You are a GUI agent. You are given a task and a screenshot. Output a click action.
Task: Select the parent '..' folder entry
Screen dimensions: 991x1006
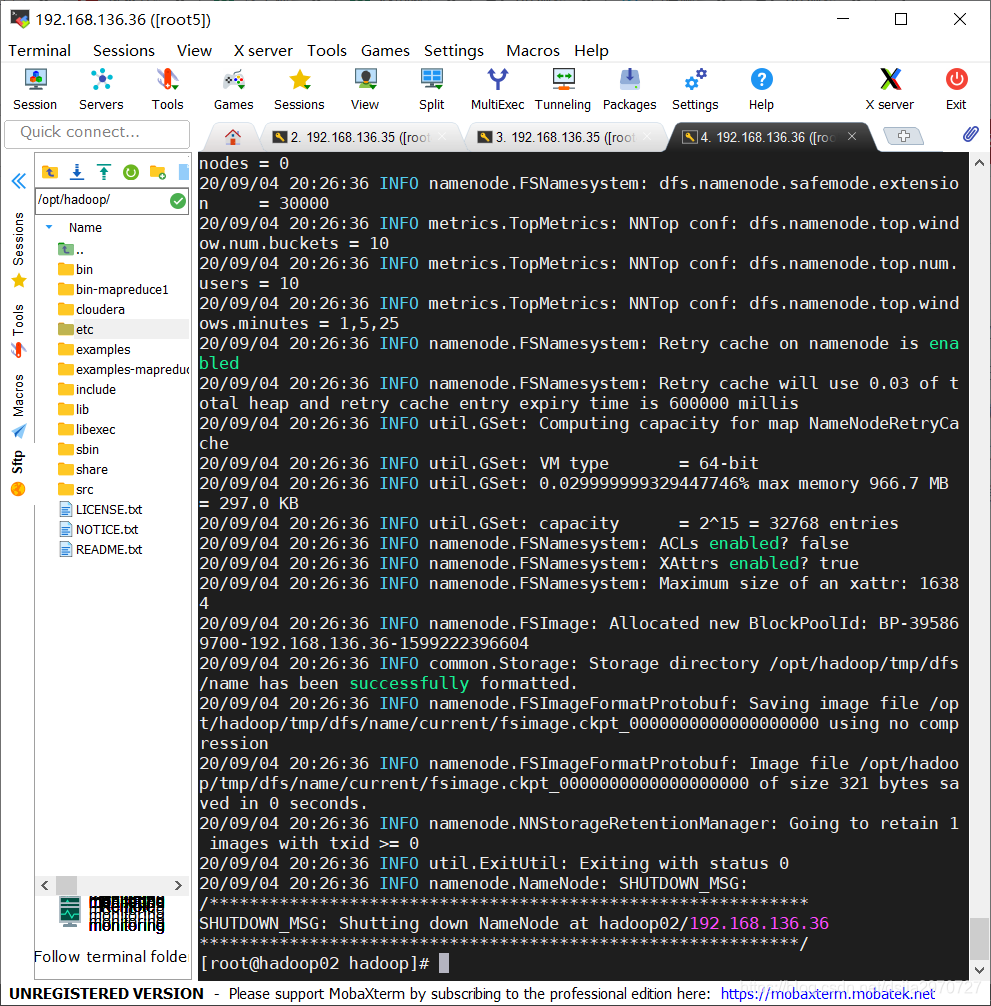[x=71, y=250]
